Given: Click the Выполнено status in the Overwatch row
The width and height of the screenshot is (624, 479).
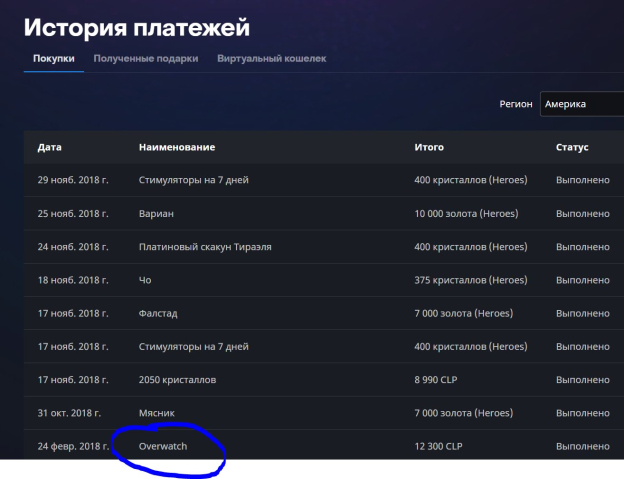Looking at the screenshot, I should click(x=583, y=446).
